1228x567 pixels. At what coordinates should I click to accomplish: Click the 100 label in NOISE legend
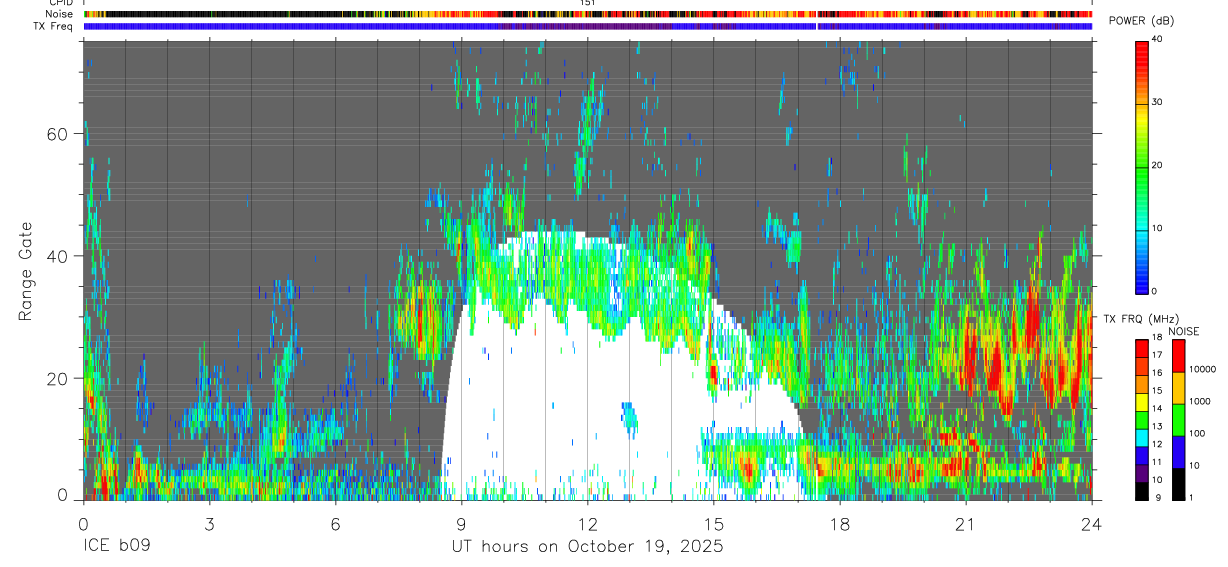pyautogui.click(x=1197, y=433)
